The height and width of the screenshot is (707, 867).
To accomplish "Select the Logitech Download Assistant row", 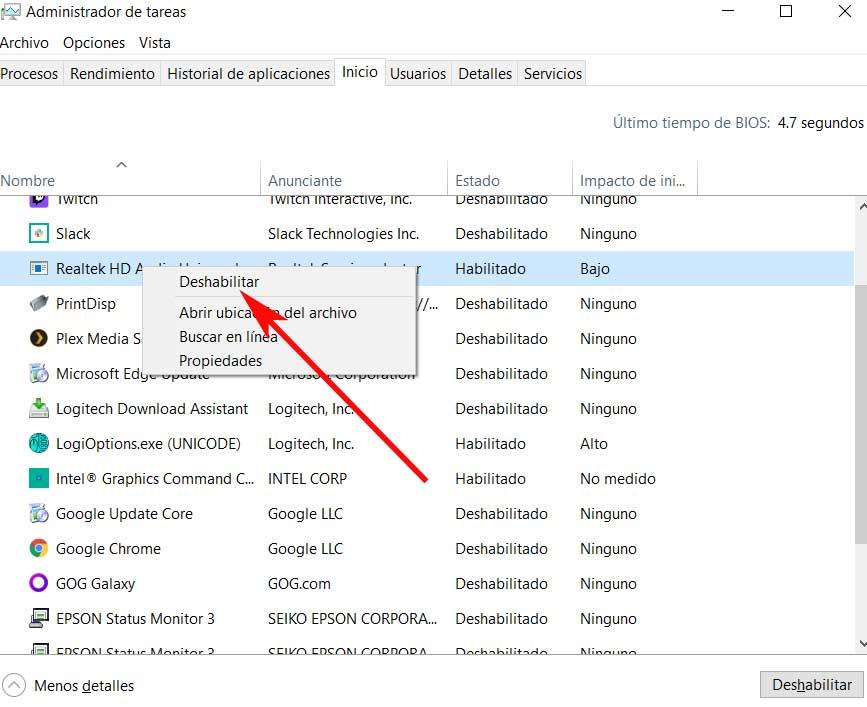I will coord(427,409).
